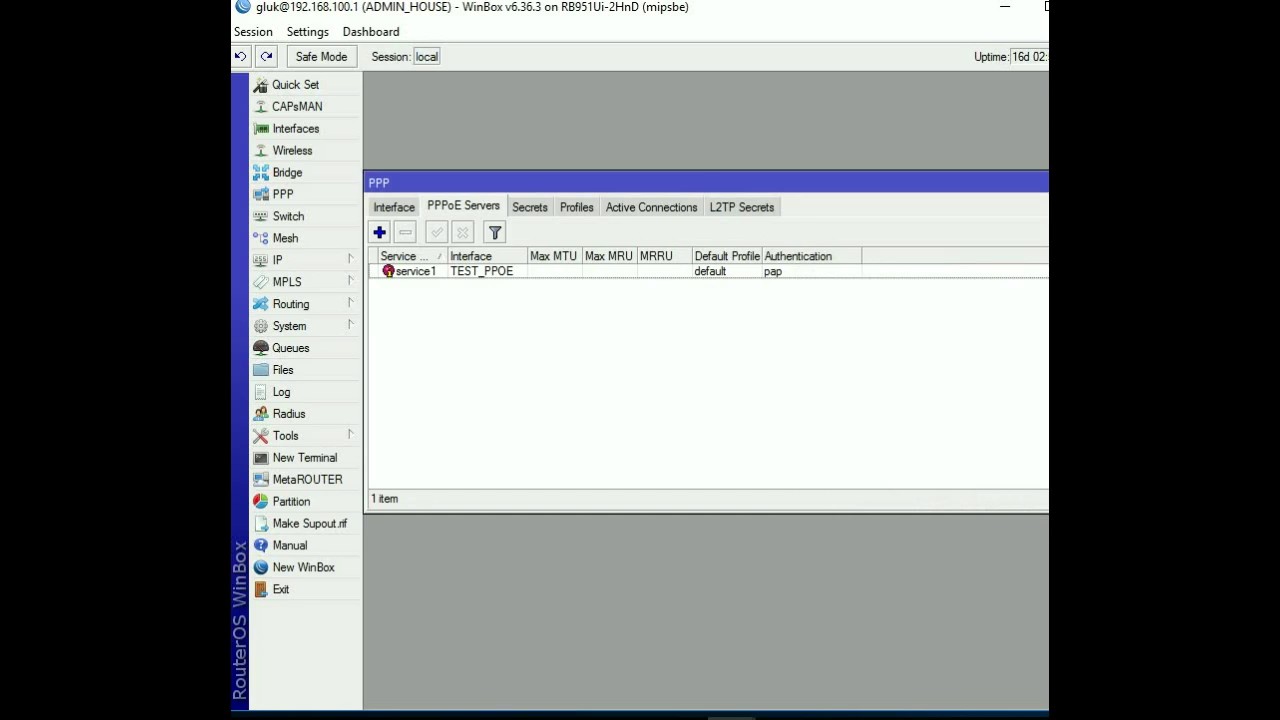Screen dimensions: 1280x720
Task: Click the Uptime indicator
Action: pos(1011,57)
